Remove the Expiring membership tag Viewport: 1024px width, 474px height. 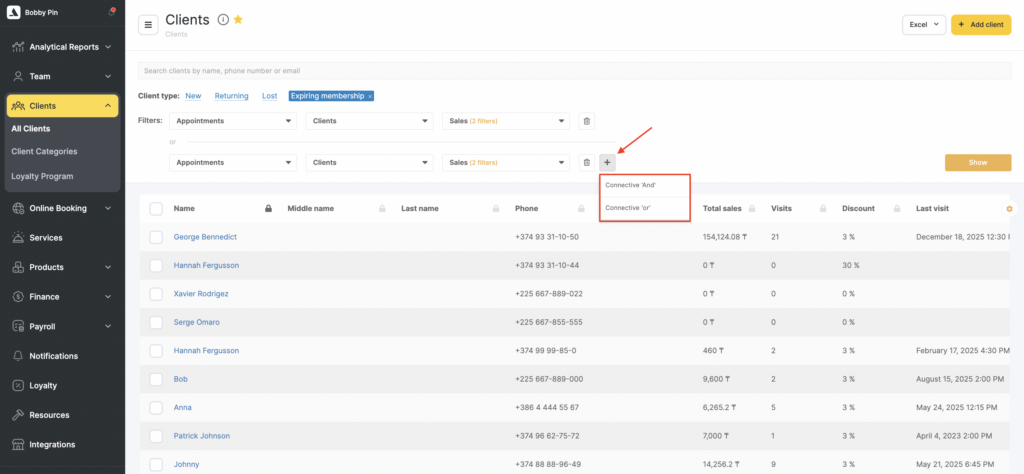[x=370, y=96]
